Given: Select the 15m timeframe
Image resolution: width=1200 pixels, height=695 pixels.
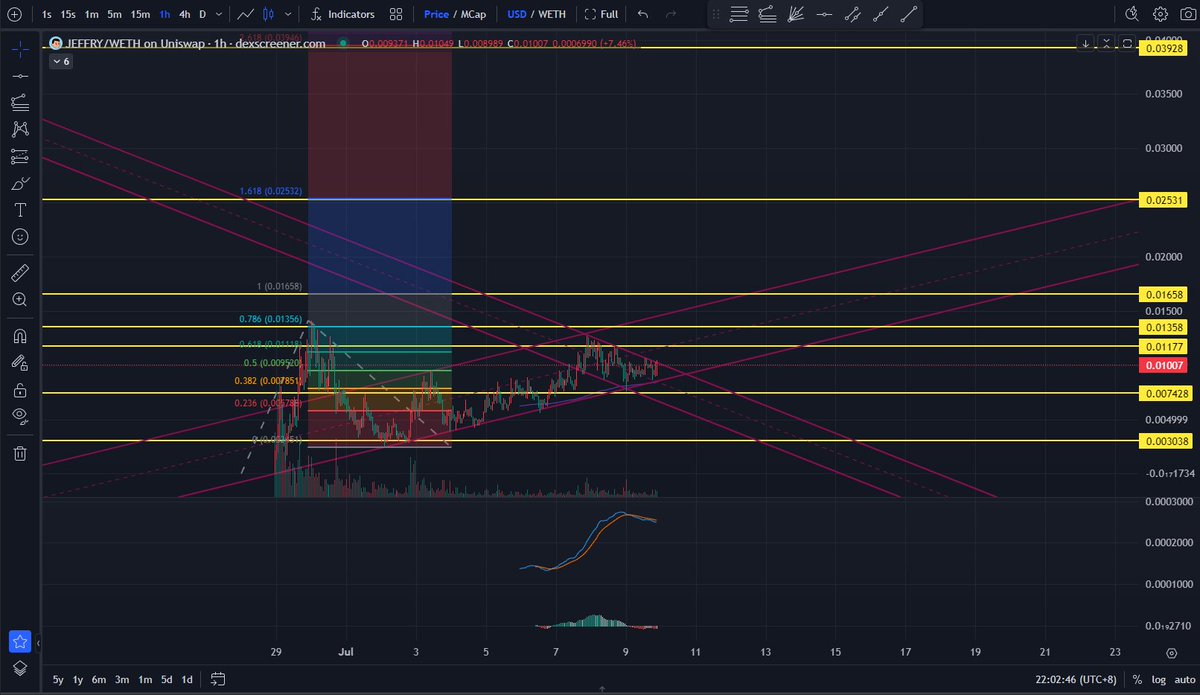Looking at the screenshot, I should point(141,15).
